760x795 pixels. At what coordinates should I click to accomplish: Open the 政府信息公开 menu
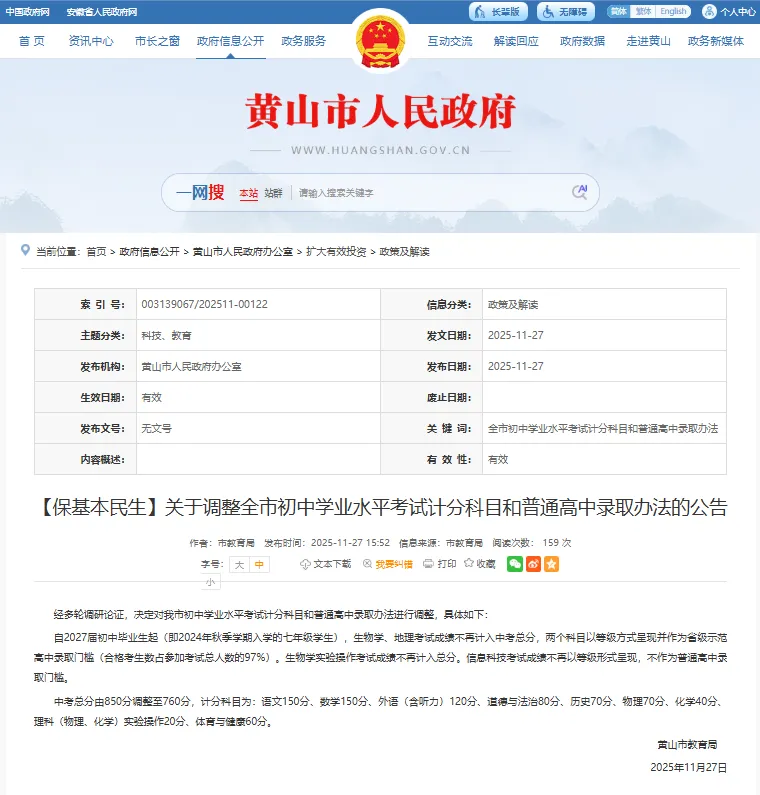point(231,41)
